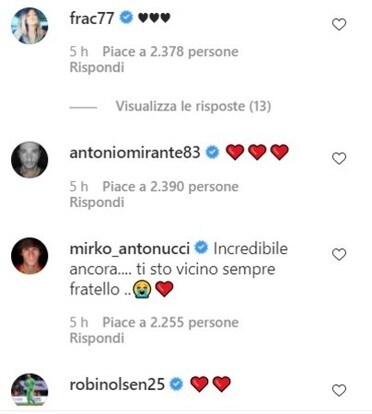Viewport: 372px width, 414px height.
Task: Click the robinolsen25 username
Action: [117, 384]
